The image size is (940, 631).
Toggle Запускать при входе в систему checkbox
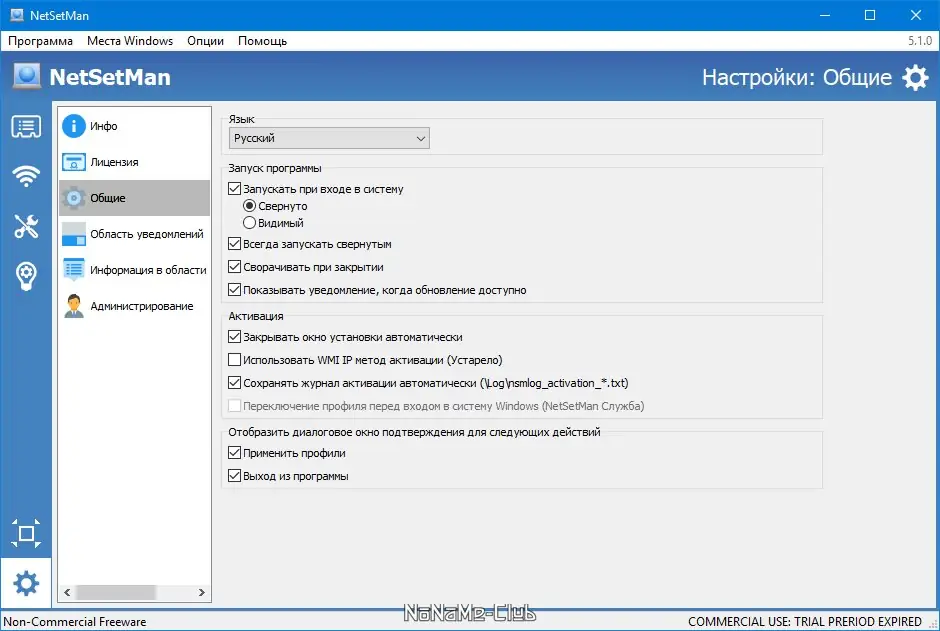click(234, 189)
